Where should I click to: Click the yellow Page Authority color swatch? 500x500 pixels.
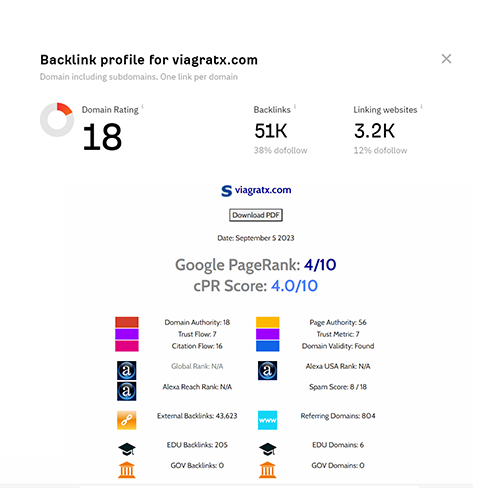pos(268,322)
